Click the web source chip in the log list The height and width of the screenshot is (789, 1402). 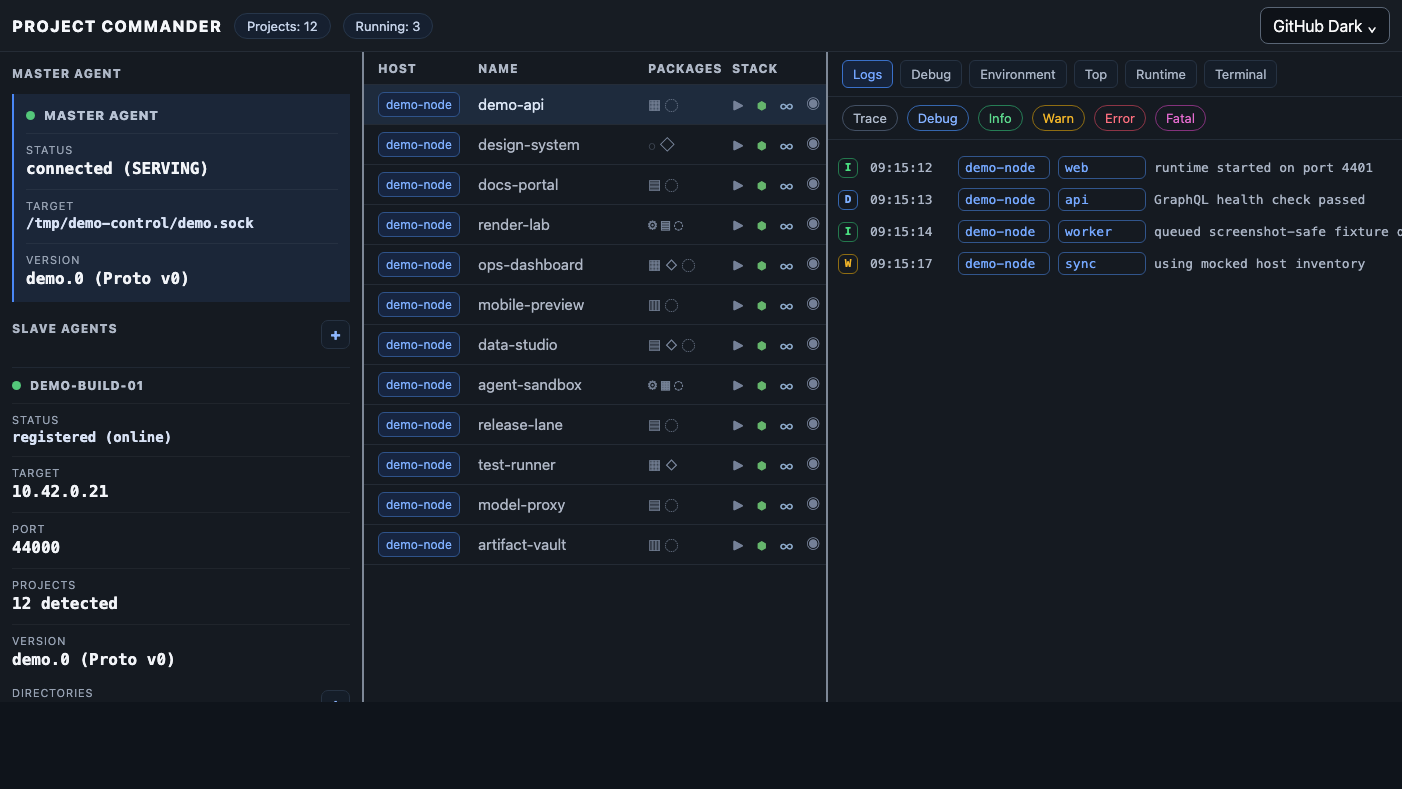(1101, 168)
